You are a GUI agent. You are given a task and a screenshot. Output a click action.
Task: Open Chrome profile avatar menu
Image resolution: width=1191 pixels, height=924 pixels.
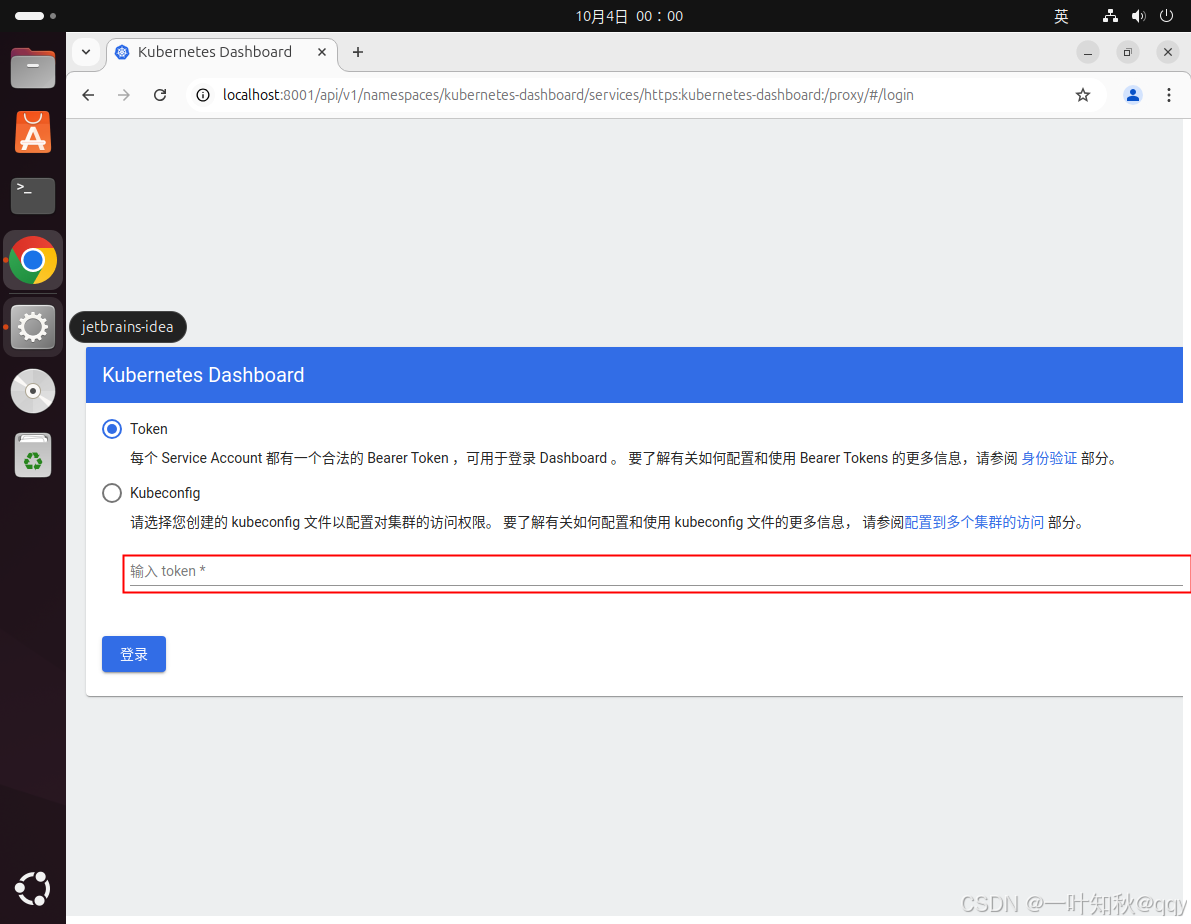click(1133, 95)
